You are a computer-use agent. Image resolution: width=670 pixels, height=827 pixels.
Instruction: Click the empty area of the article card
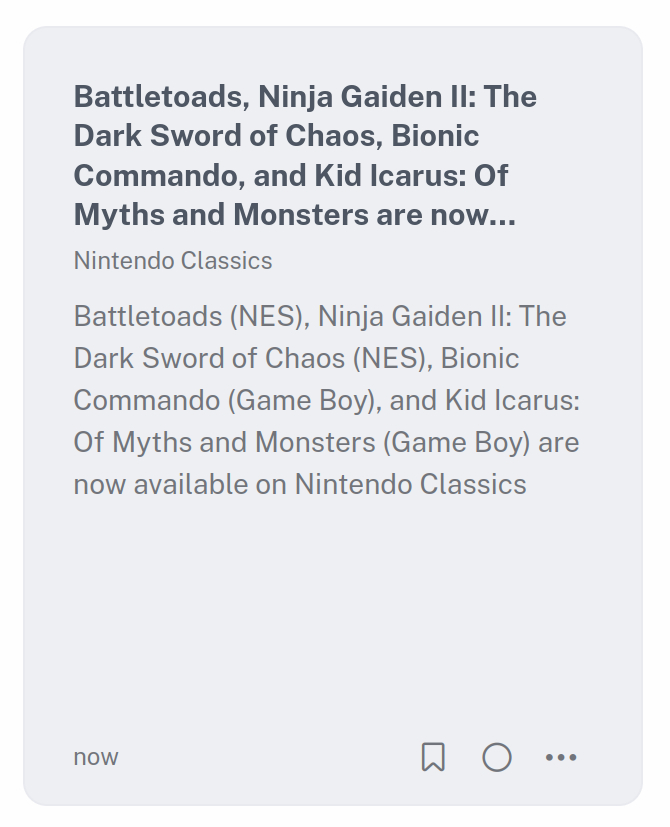330,620
